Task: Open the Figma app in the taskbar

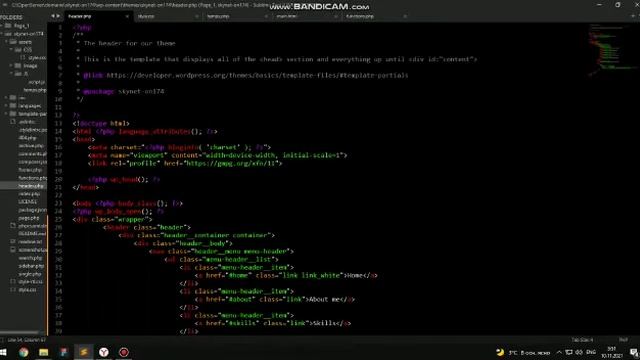Action: [64, 352]
